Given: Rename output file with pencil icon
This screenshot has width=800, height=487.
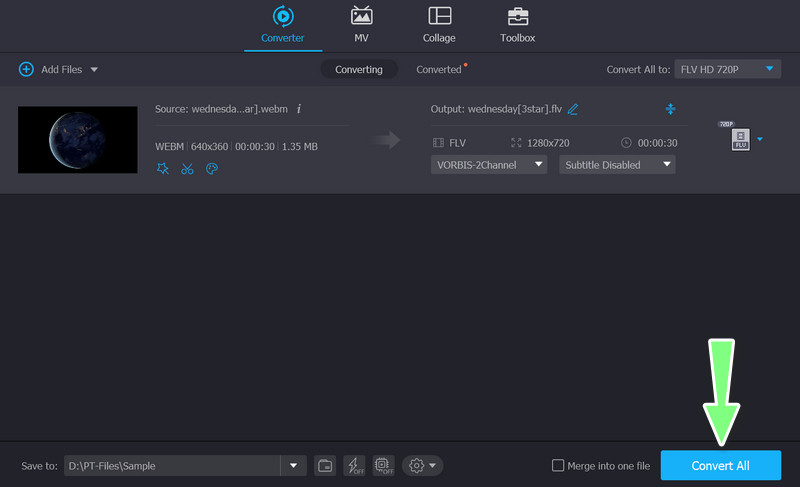Looking at the screenshot, I should pyautogui.click(x=573, y=109).
